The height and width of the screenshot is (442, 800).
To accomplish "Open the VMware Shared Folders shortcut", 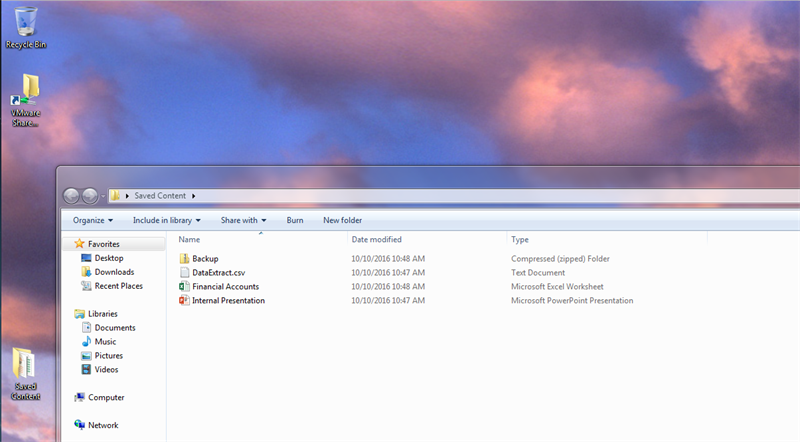I will click(x=27, y=95).
